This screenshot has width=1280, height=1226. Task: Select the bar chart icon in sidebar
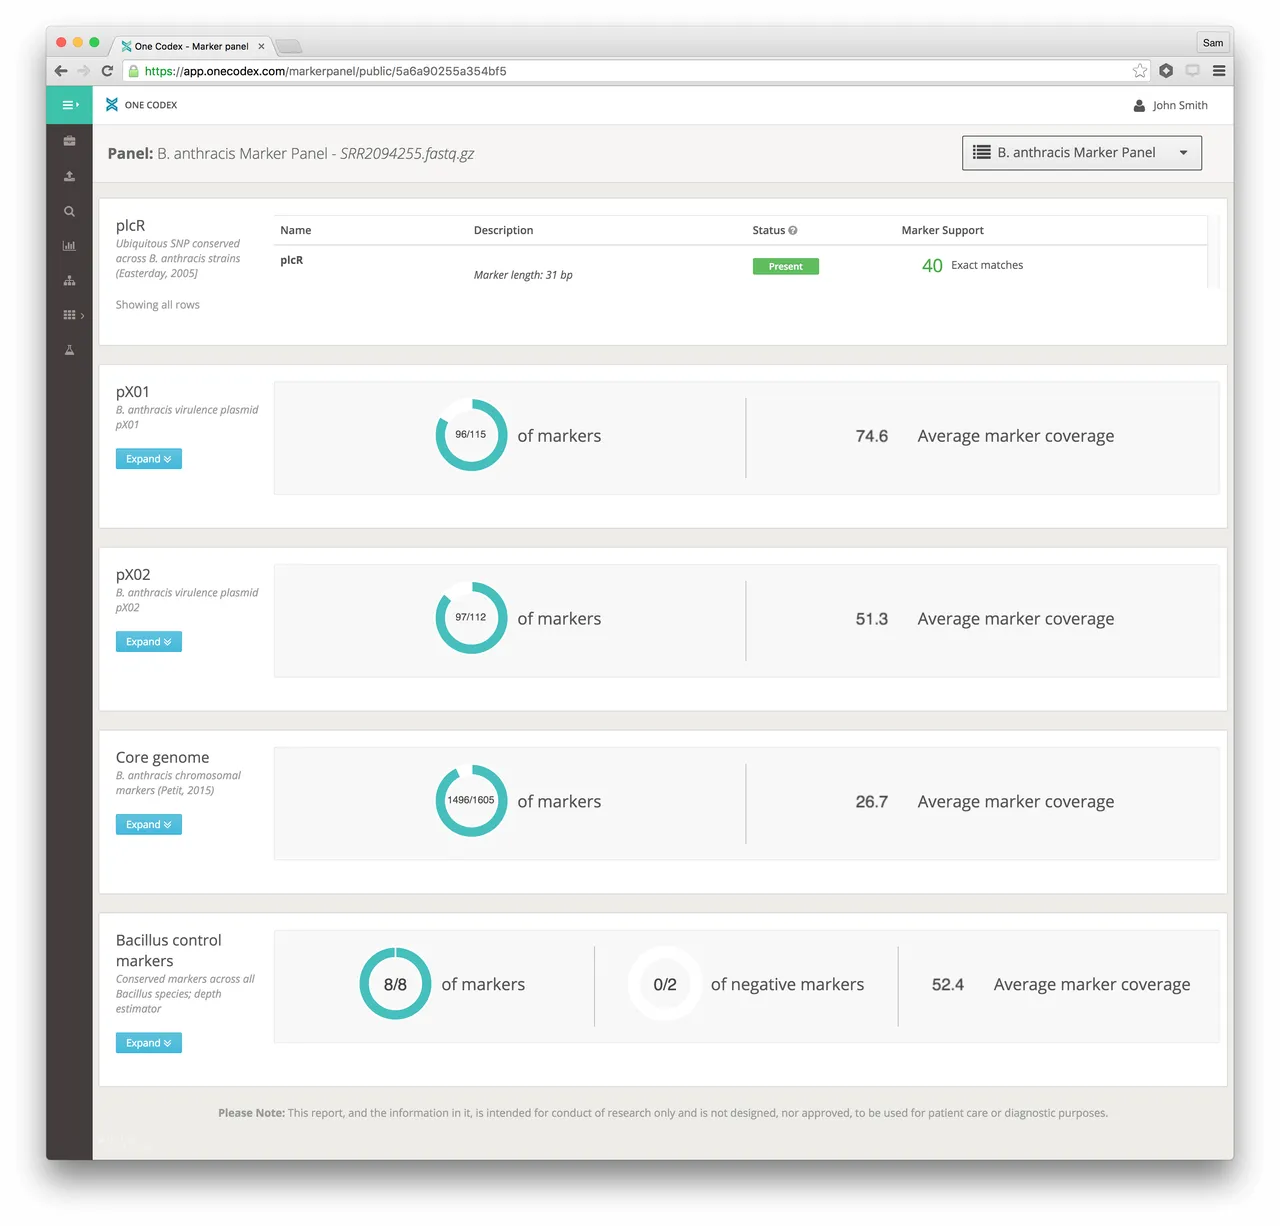tap(69, 246)
